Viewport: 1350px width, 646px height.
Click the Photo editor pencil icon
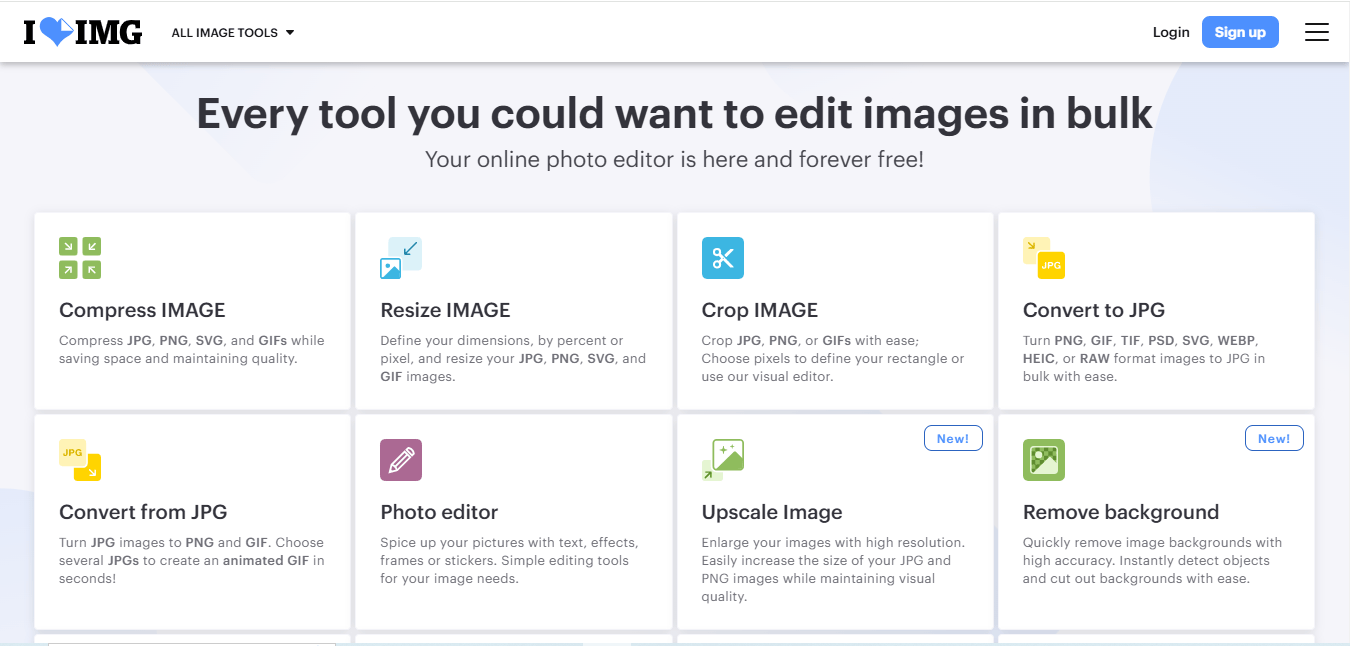pyautogui.click(x=401, y=459)
